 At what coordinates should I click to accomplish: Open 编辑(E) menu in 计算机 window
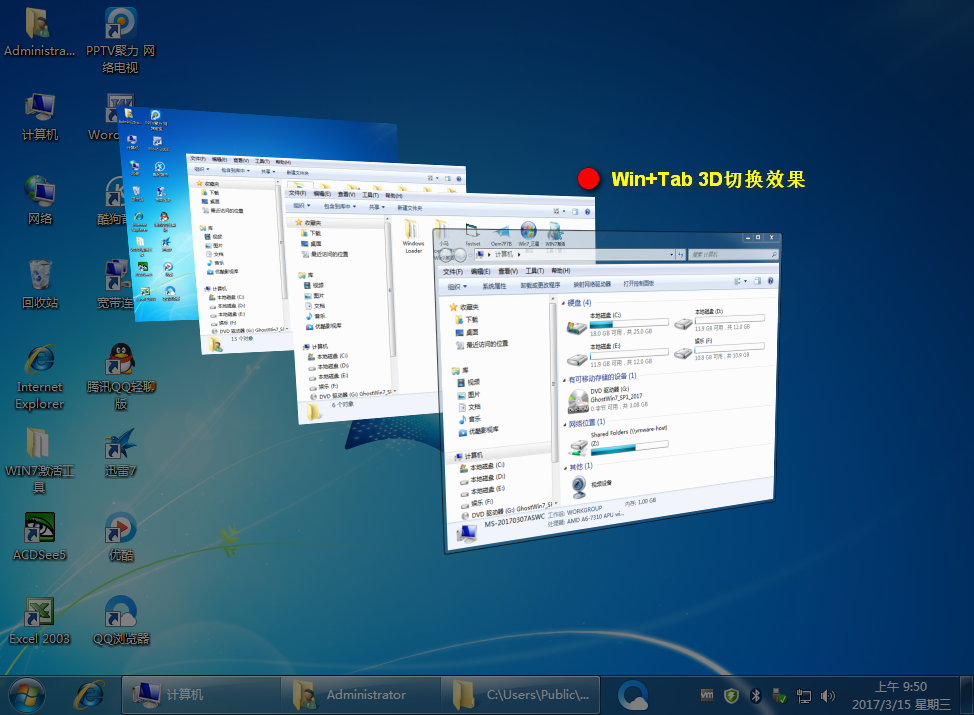tap(480, 271)
